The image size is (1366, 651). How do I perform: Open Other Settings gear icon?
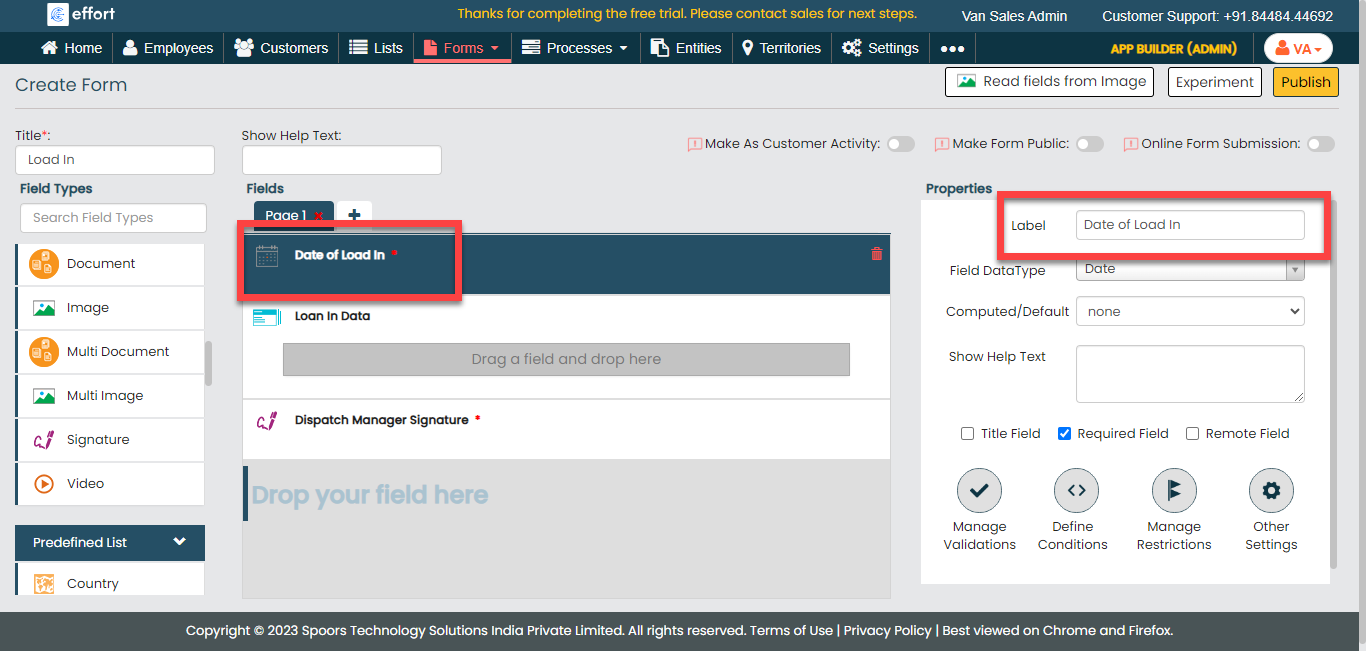point(1270,490)
